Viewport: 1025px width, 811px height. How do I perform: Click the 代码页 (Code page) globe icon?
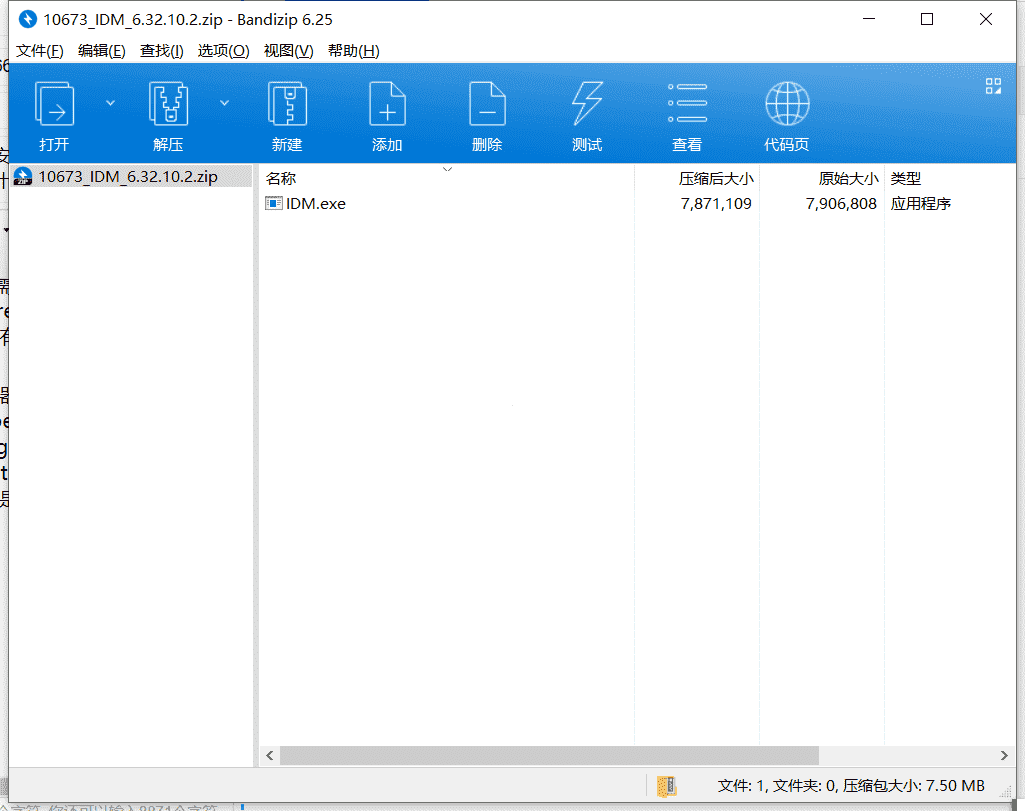coord(787,104)
